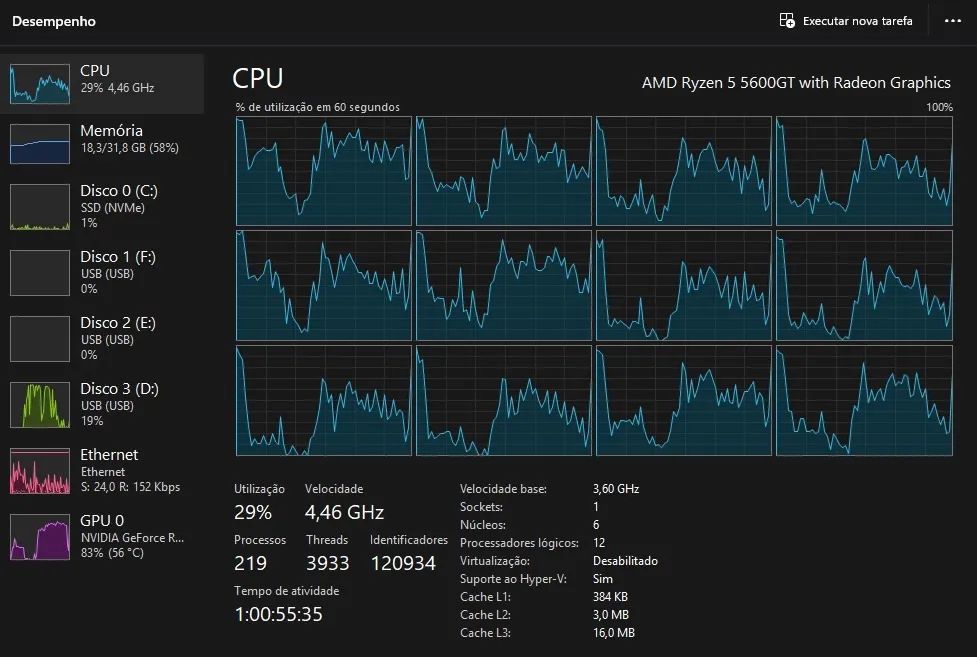The width and height of the screenshot is (977, 657).
Task: Click the last logical processor graph
Action: 864,401
